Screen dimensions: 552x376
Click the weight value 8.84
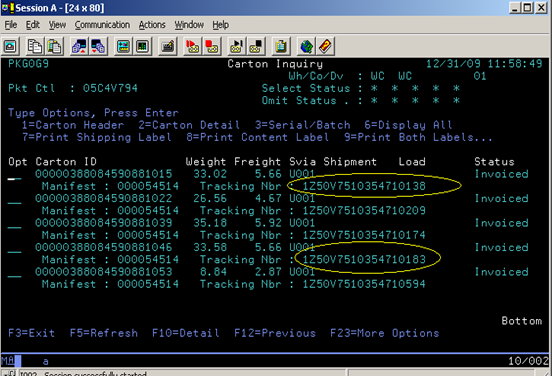click(x=213, y=272)
